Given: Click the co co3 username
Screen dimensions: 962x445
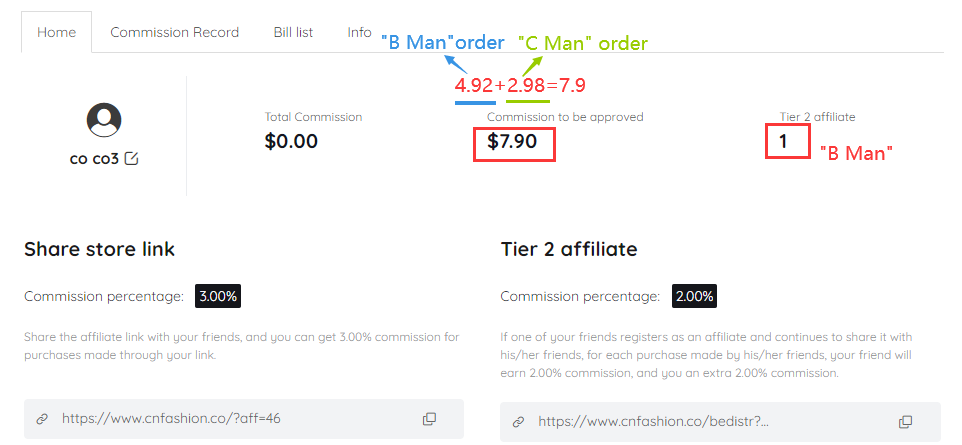Looking at the screenshot, I should click(x=94, y=159).
